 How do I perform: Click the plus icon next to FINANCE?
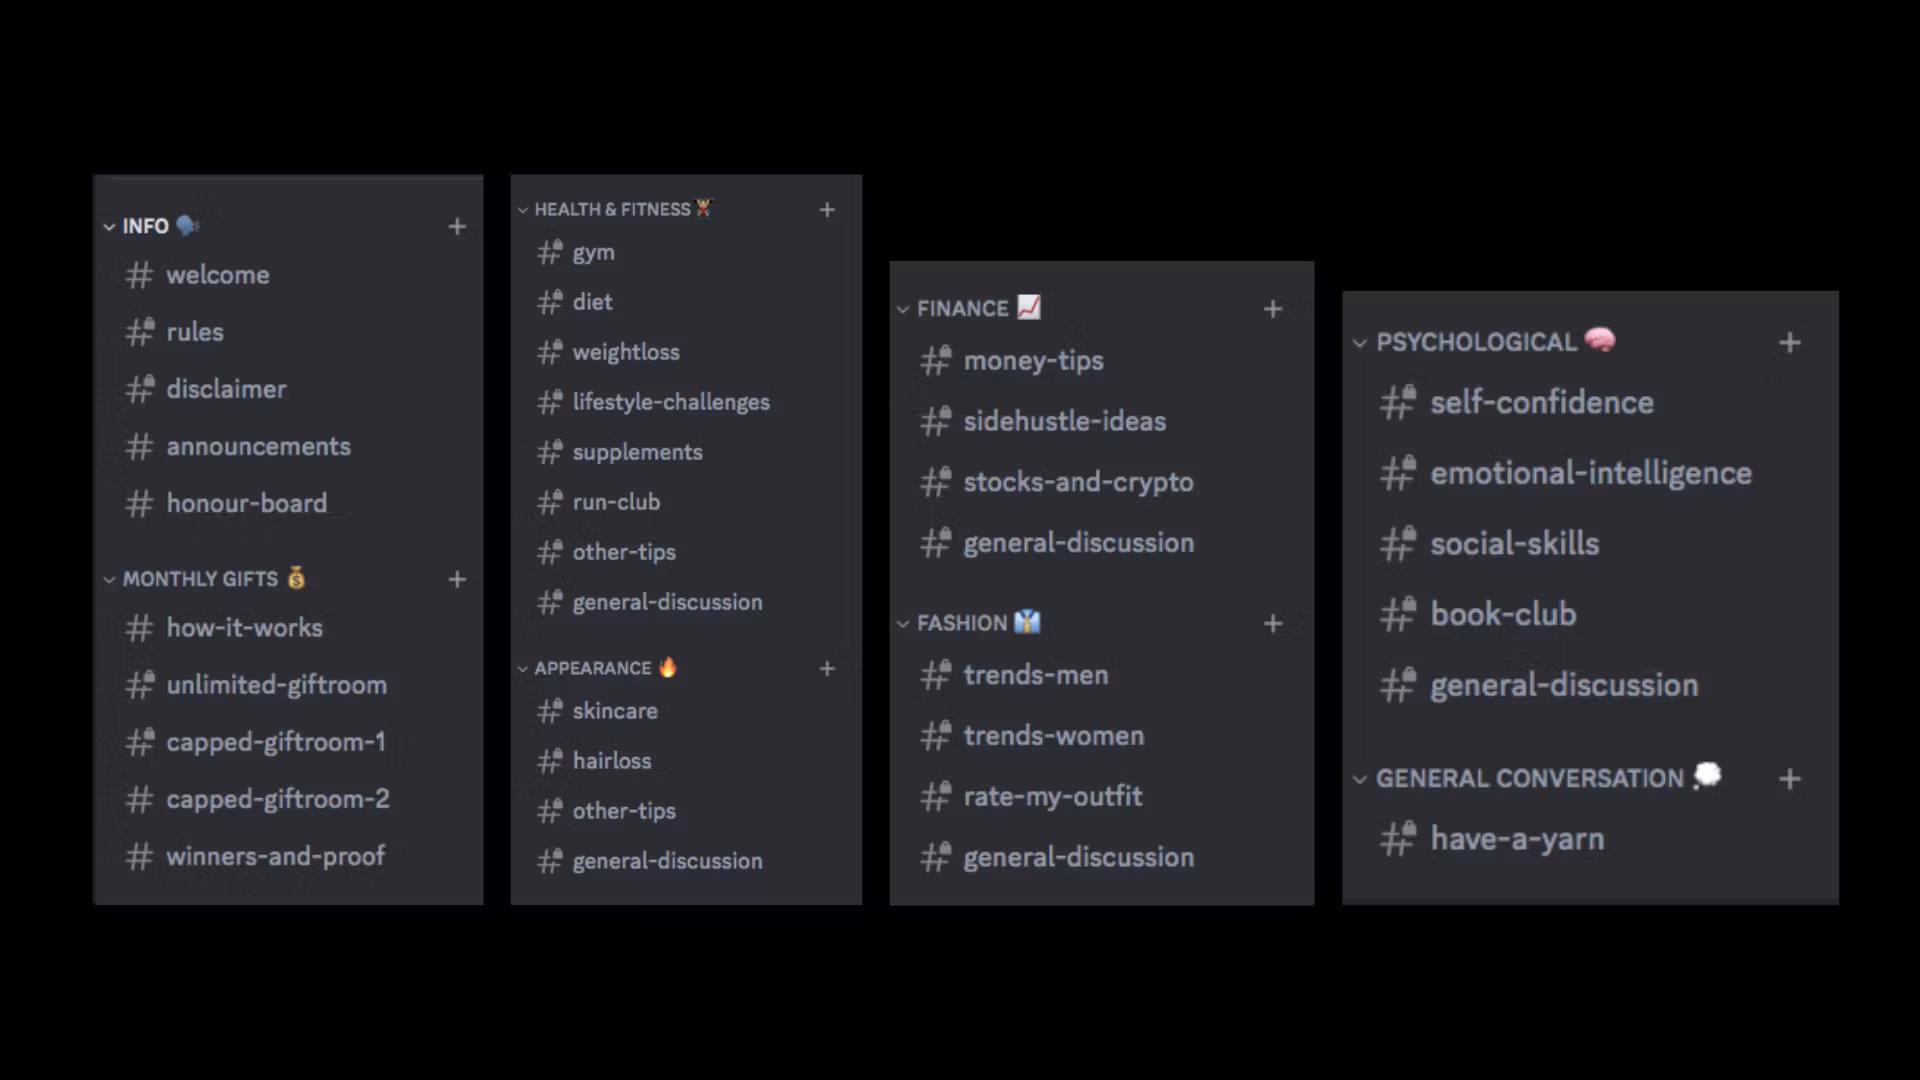[x=1273, y=309]
